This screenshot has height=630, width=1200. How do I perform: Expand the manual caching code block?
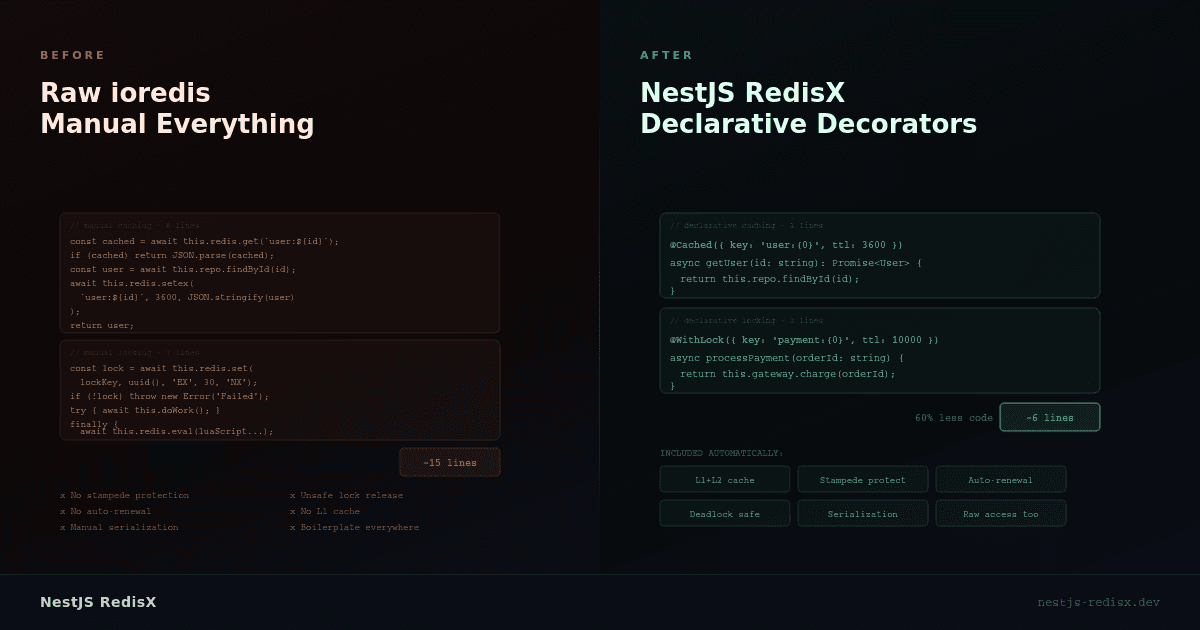(x=280, y=272)
